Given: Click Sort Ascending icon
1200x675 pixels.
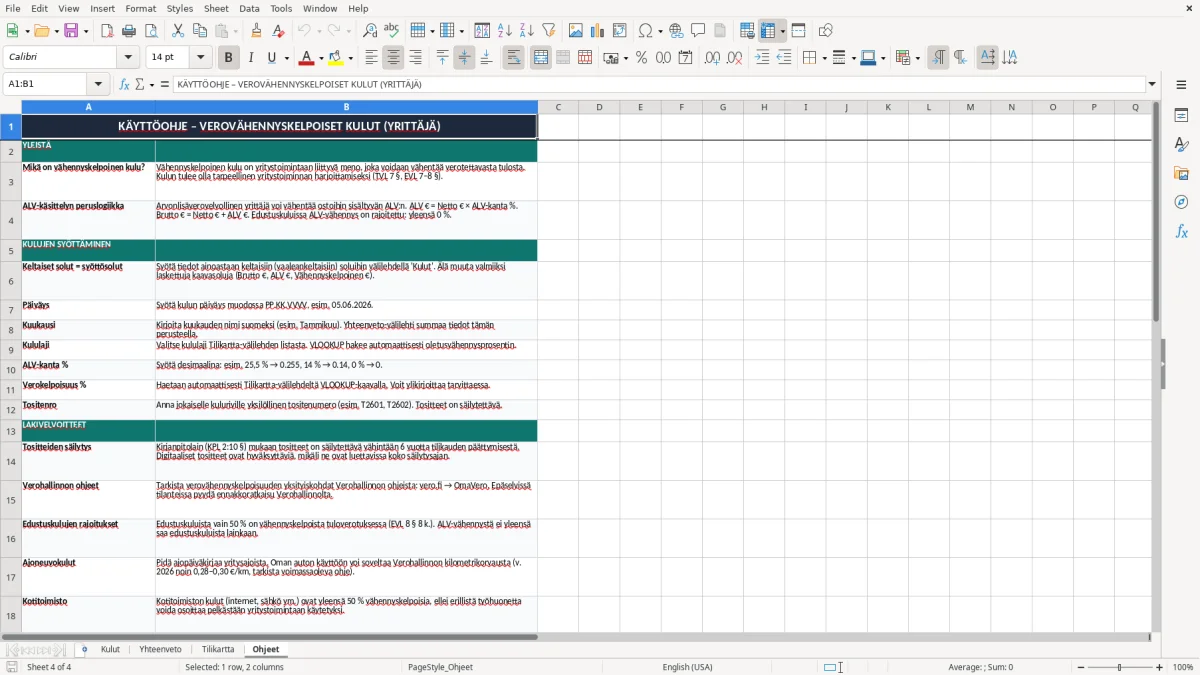Looking at the screenshot, I should point(504,31).
